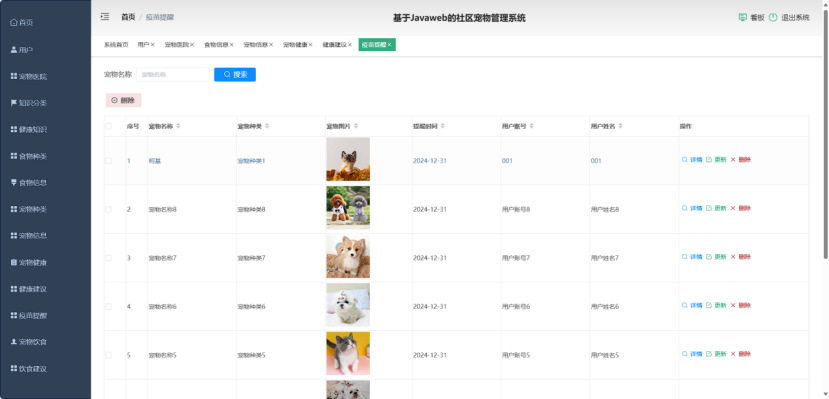Click the 用户账号8 cell in row 2
The height and width of the screenshot is (399, 829).
pos(515,209)
